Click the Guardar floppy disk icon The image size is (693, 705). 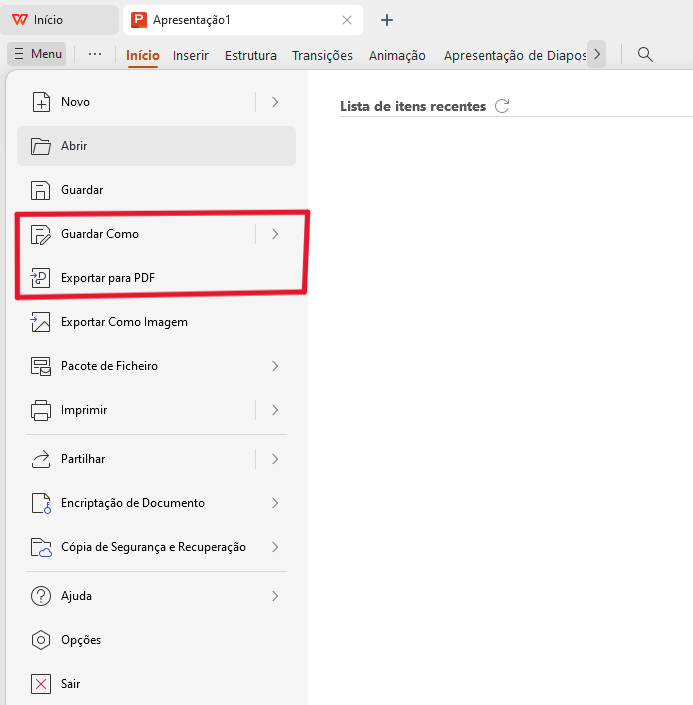[x=40, y=190]
